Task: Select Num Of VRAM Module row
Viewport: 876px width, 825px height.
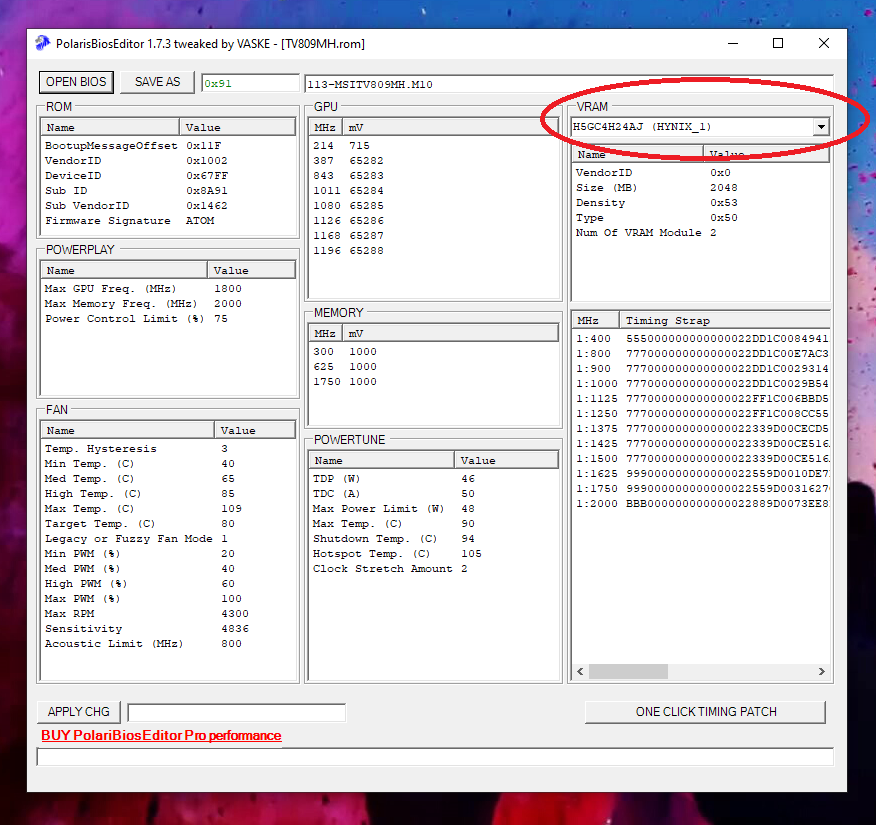Action: coord(701,233)
